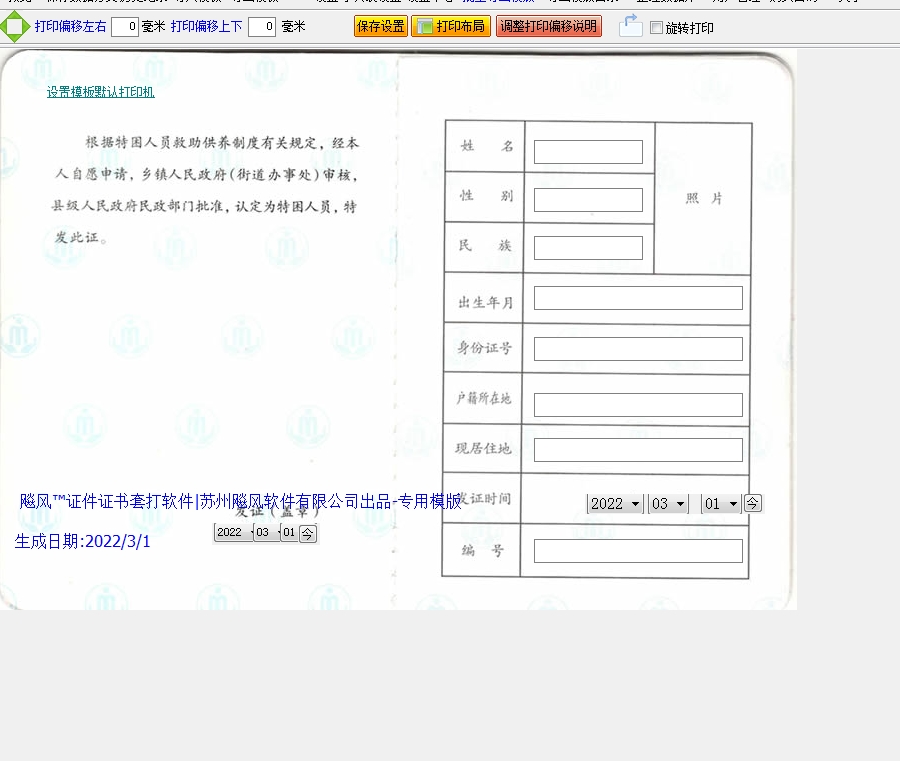The width and height of the screenshot is (900, 761).
Task: Click the 保存设置 button
Action: tap(381, 26)
